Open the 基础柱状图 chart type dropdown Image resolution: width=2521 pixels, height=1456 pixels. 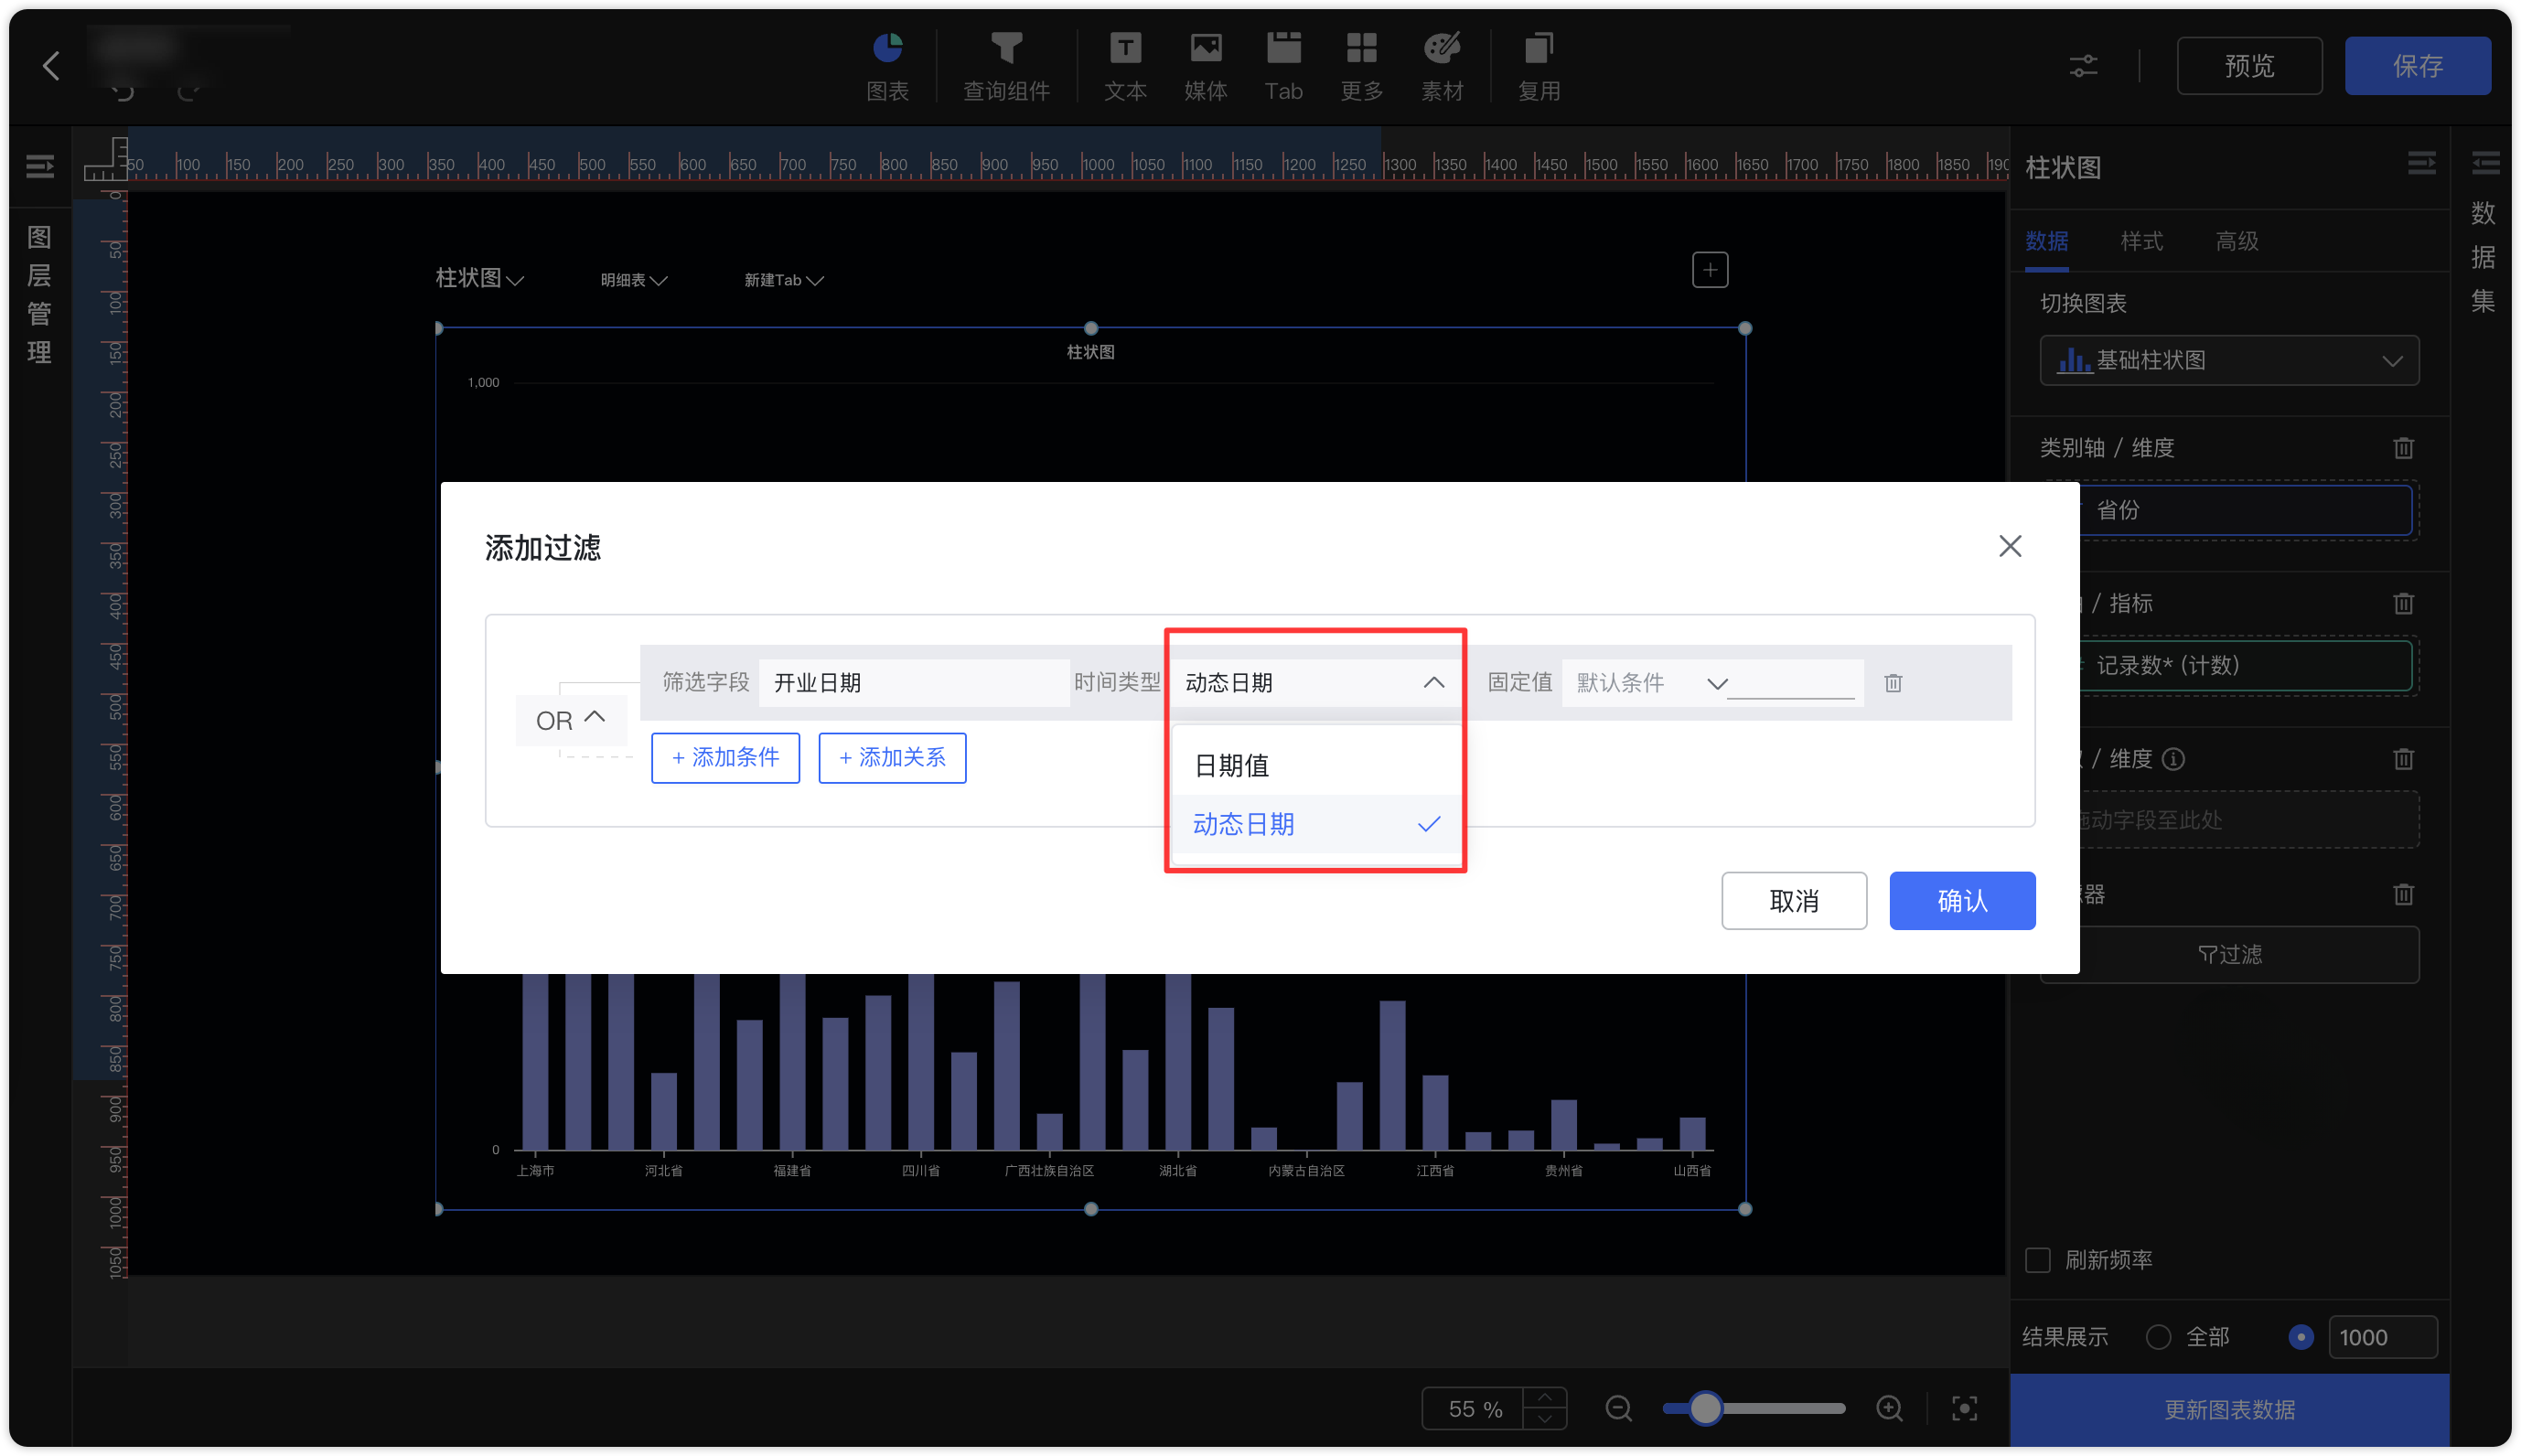pos(2228,360)
